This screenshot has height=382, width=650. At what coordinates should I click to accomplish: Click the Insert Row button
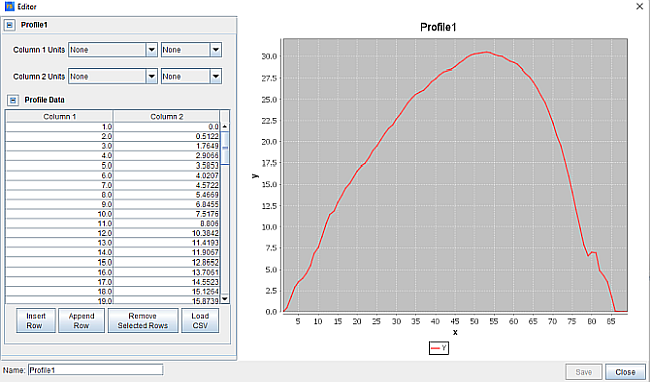click(36, 320)
